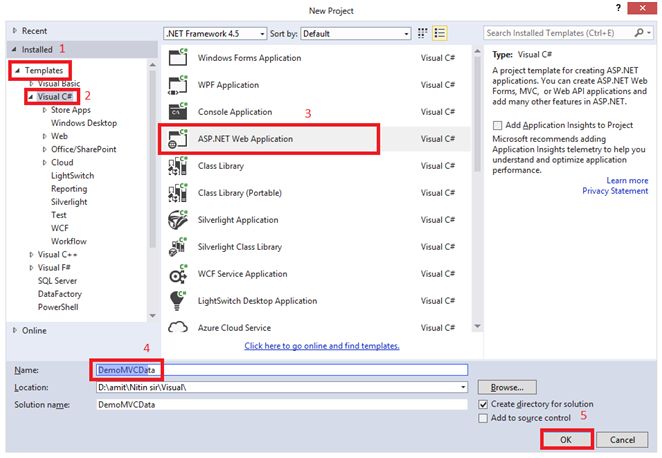This screenshot has height=458, width=662.
Task: Click the template list scroll down arrow
Action: (478, 326)
